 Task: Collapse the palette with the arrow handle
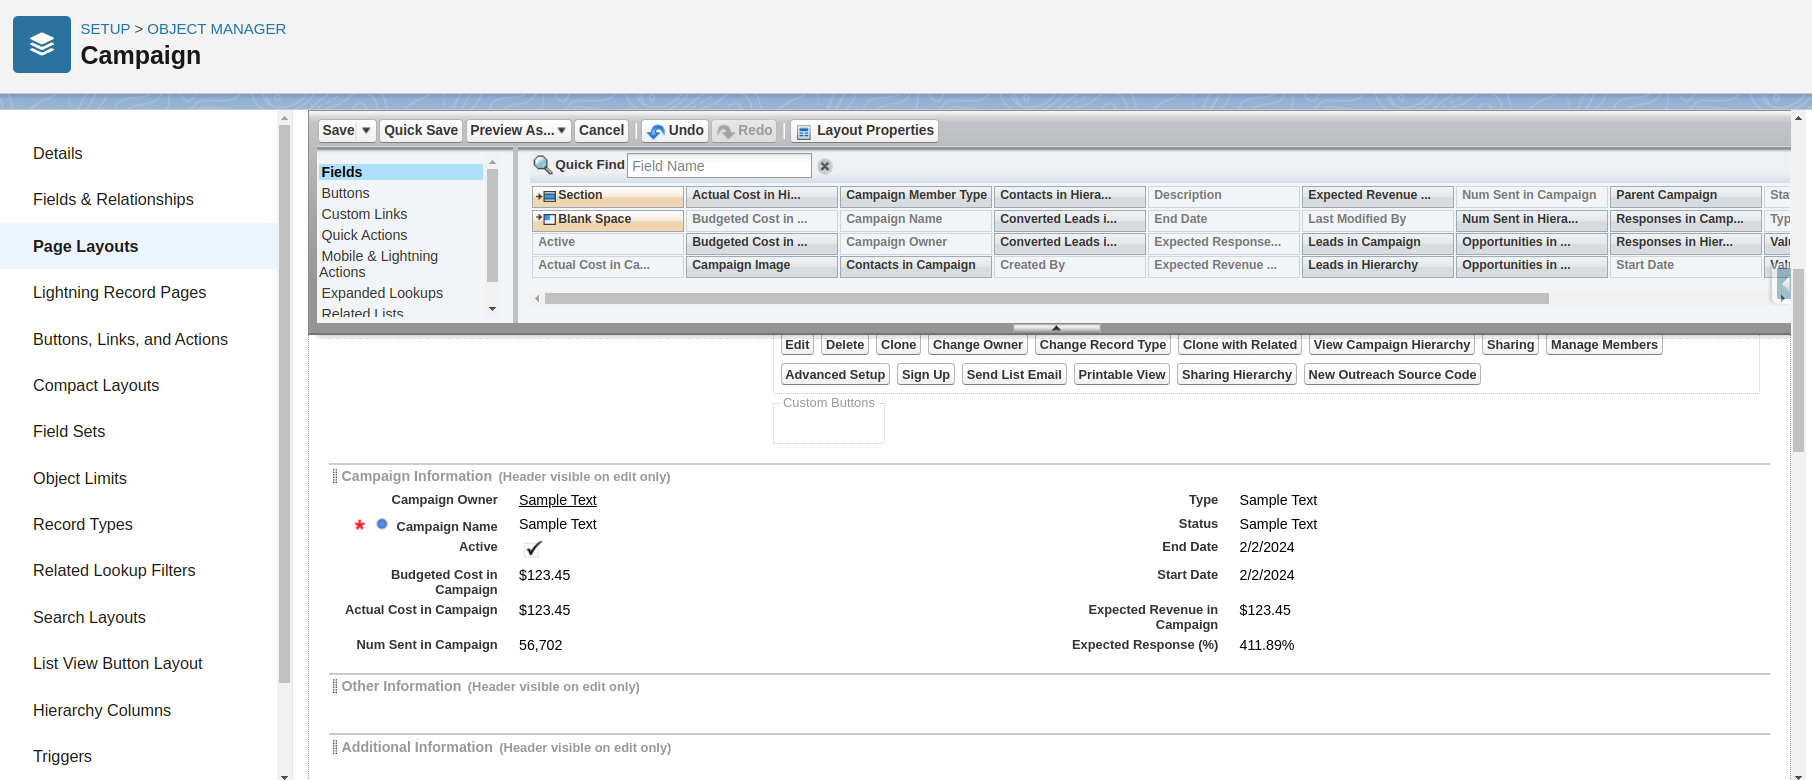tap(1056, 328)
